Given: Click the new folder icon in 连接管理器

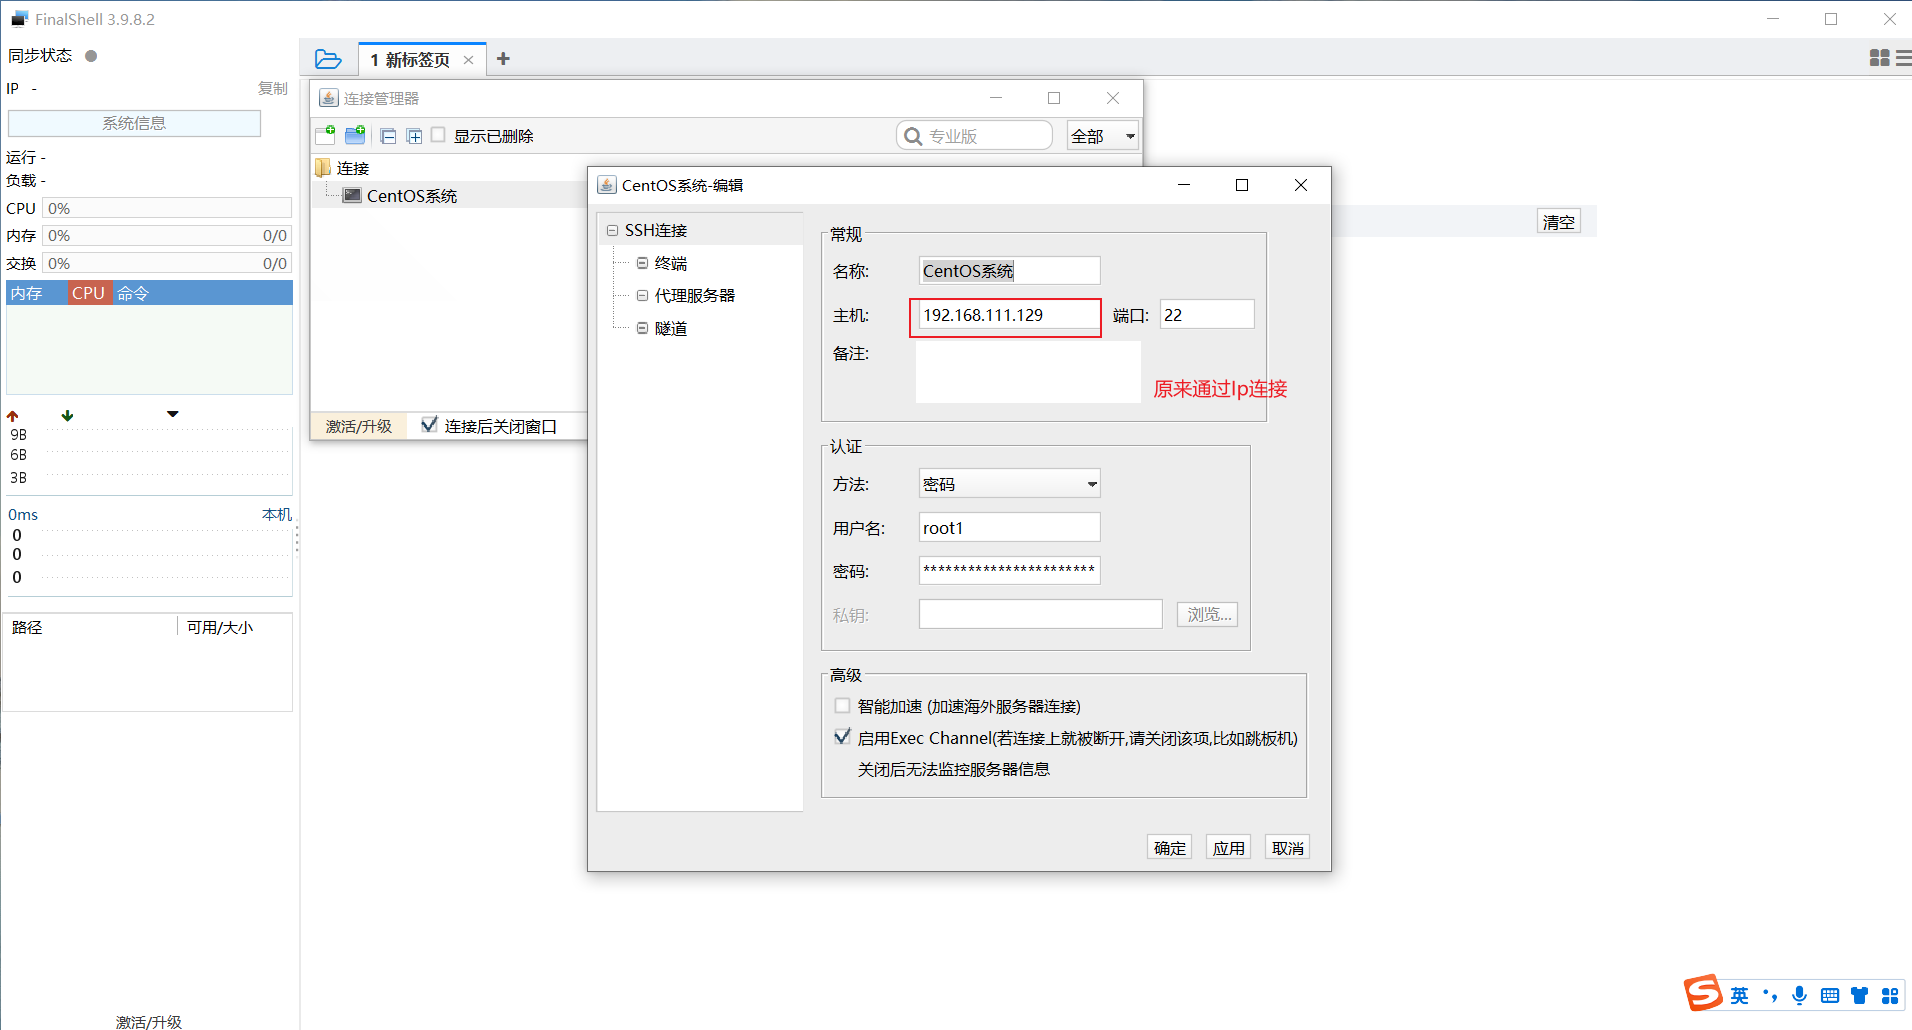Looking at the screenshot, I should [x=355, y=135].
